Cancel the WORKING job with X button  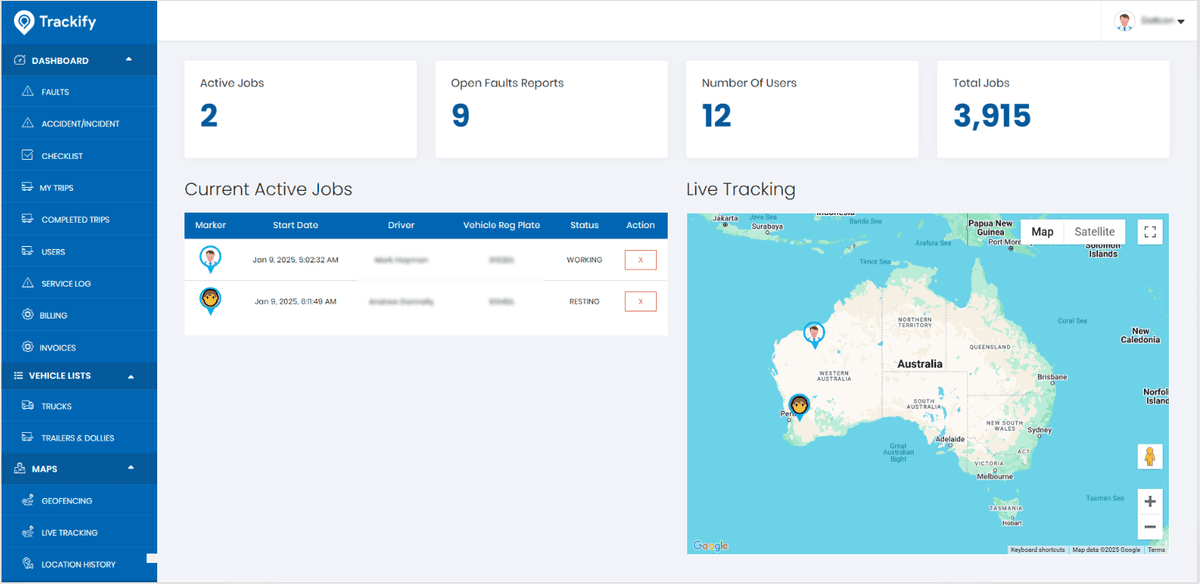click(x=640, y=260)
